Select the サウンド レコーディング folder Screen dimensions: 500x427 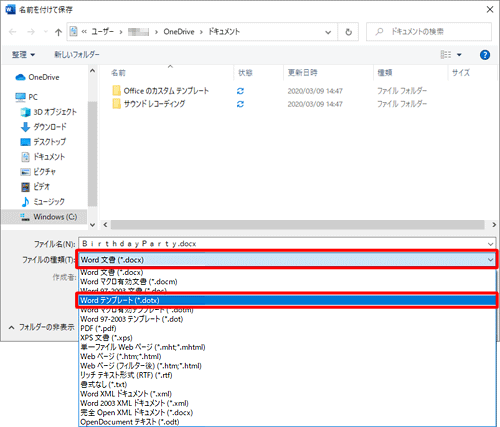149,104
